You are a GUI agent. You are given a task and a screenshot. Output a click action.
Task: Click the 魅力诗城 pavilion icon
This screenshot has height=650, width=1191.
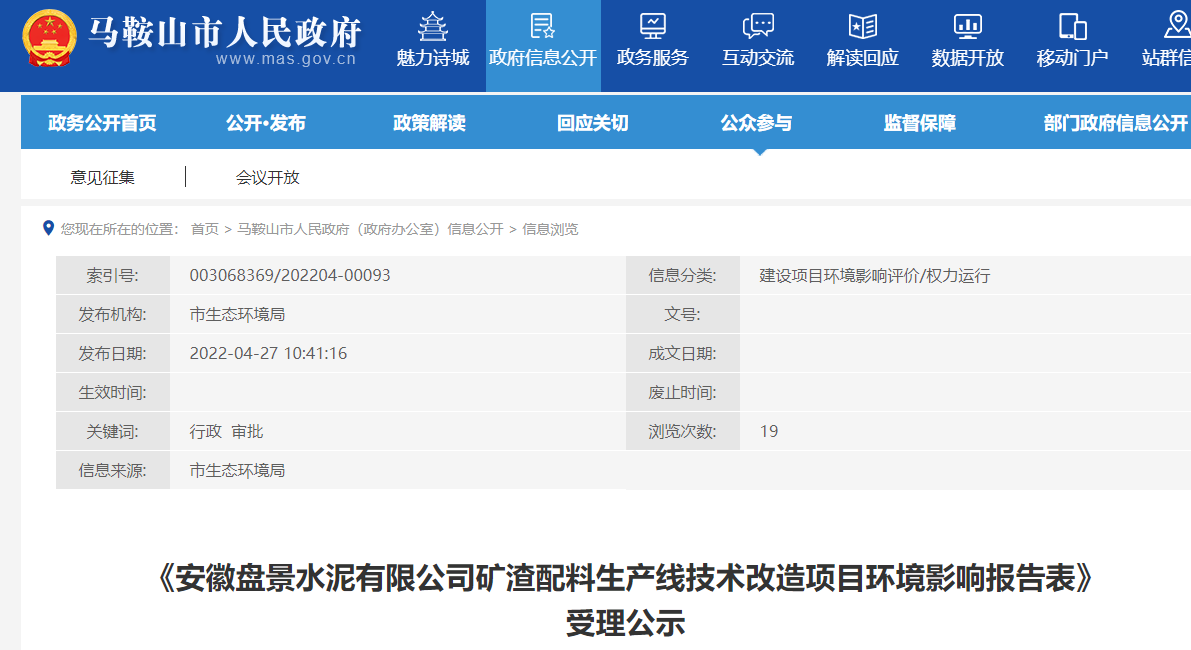pyautogui.click(x=432, y=26)
